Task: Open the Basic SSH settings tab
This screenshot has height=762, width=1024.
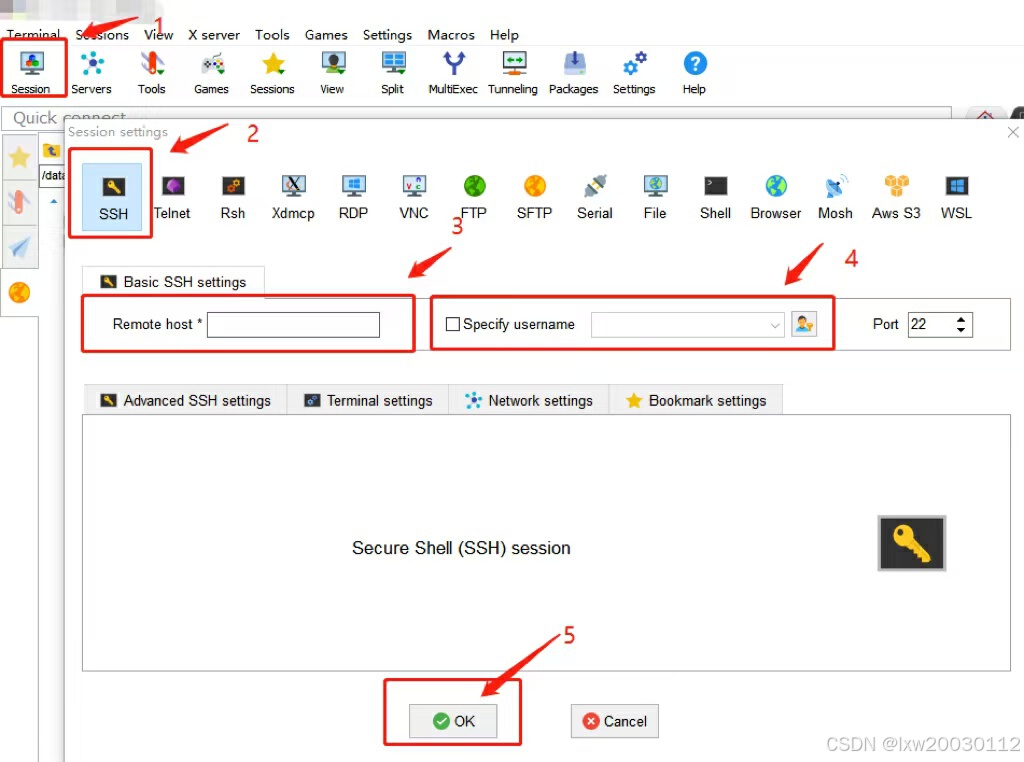Action: pyautogui.click(x=173, y=282)
